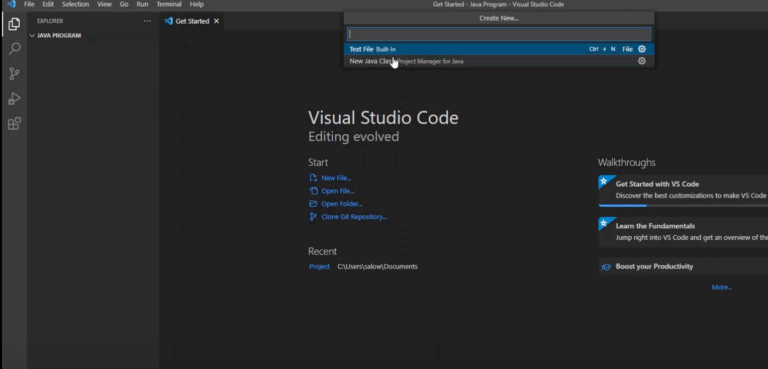The image size is (768, 369).
Task: Open the File menu
Action: (29, 4)
